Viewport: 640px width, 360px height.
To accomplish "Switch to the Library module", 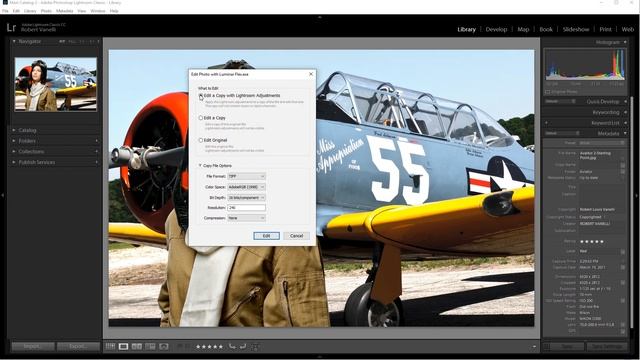I will click(467, 29).
